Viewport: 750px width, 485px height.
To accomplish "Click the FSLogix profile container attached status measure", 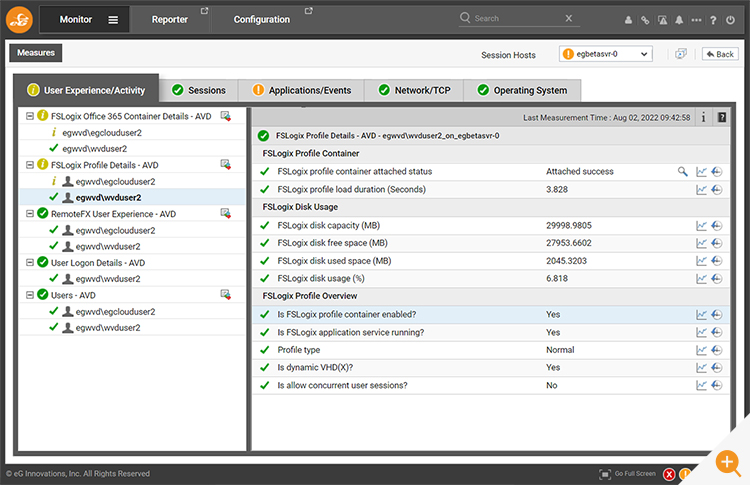I will click(x=354, y=171).
